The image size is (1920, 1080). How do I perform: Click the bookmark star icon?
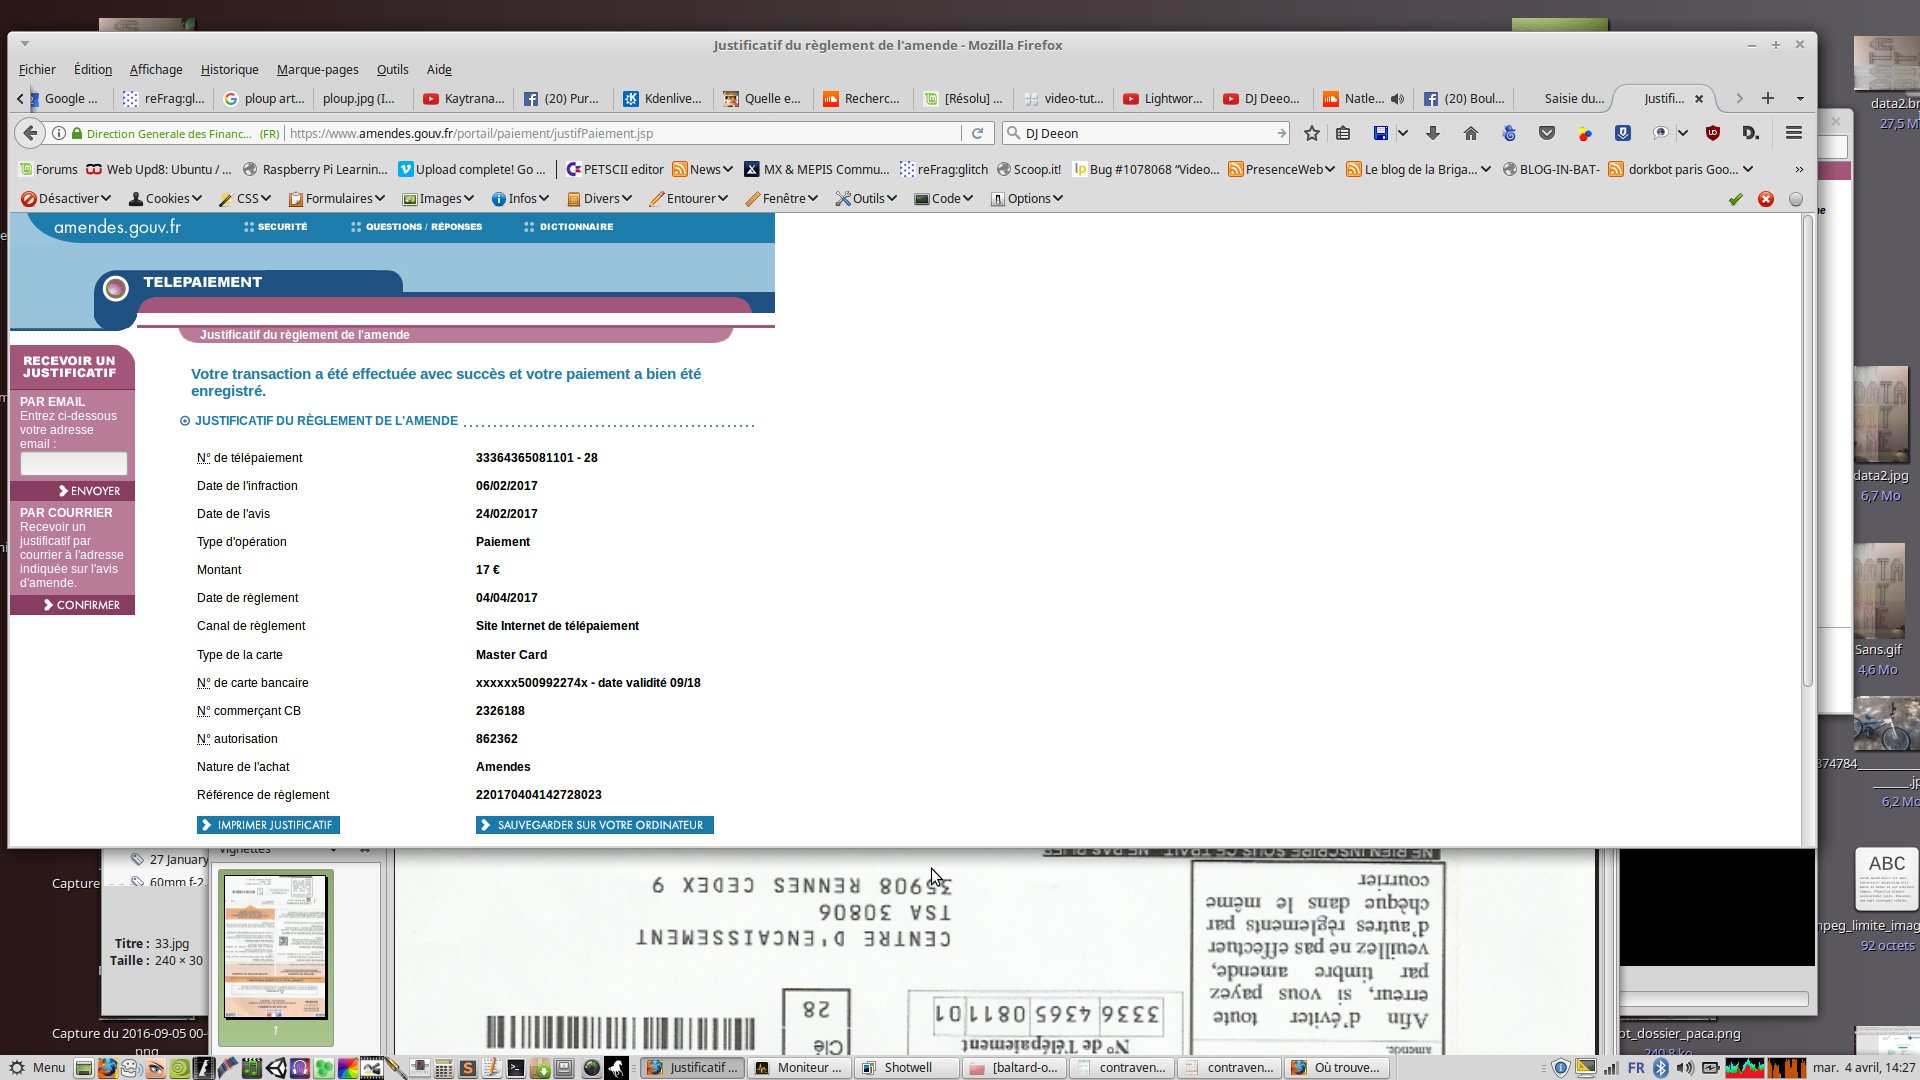coord(1312,133)
